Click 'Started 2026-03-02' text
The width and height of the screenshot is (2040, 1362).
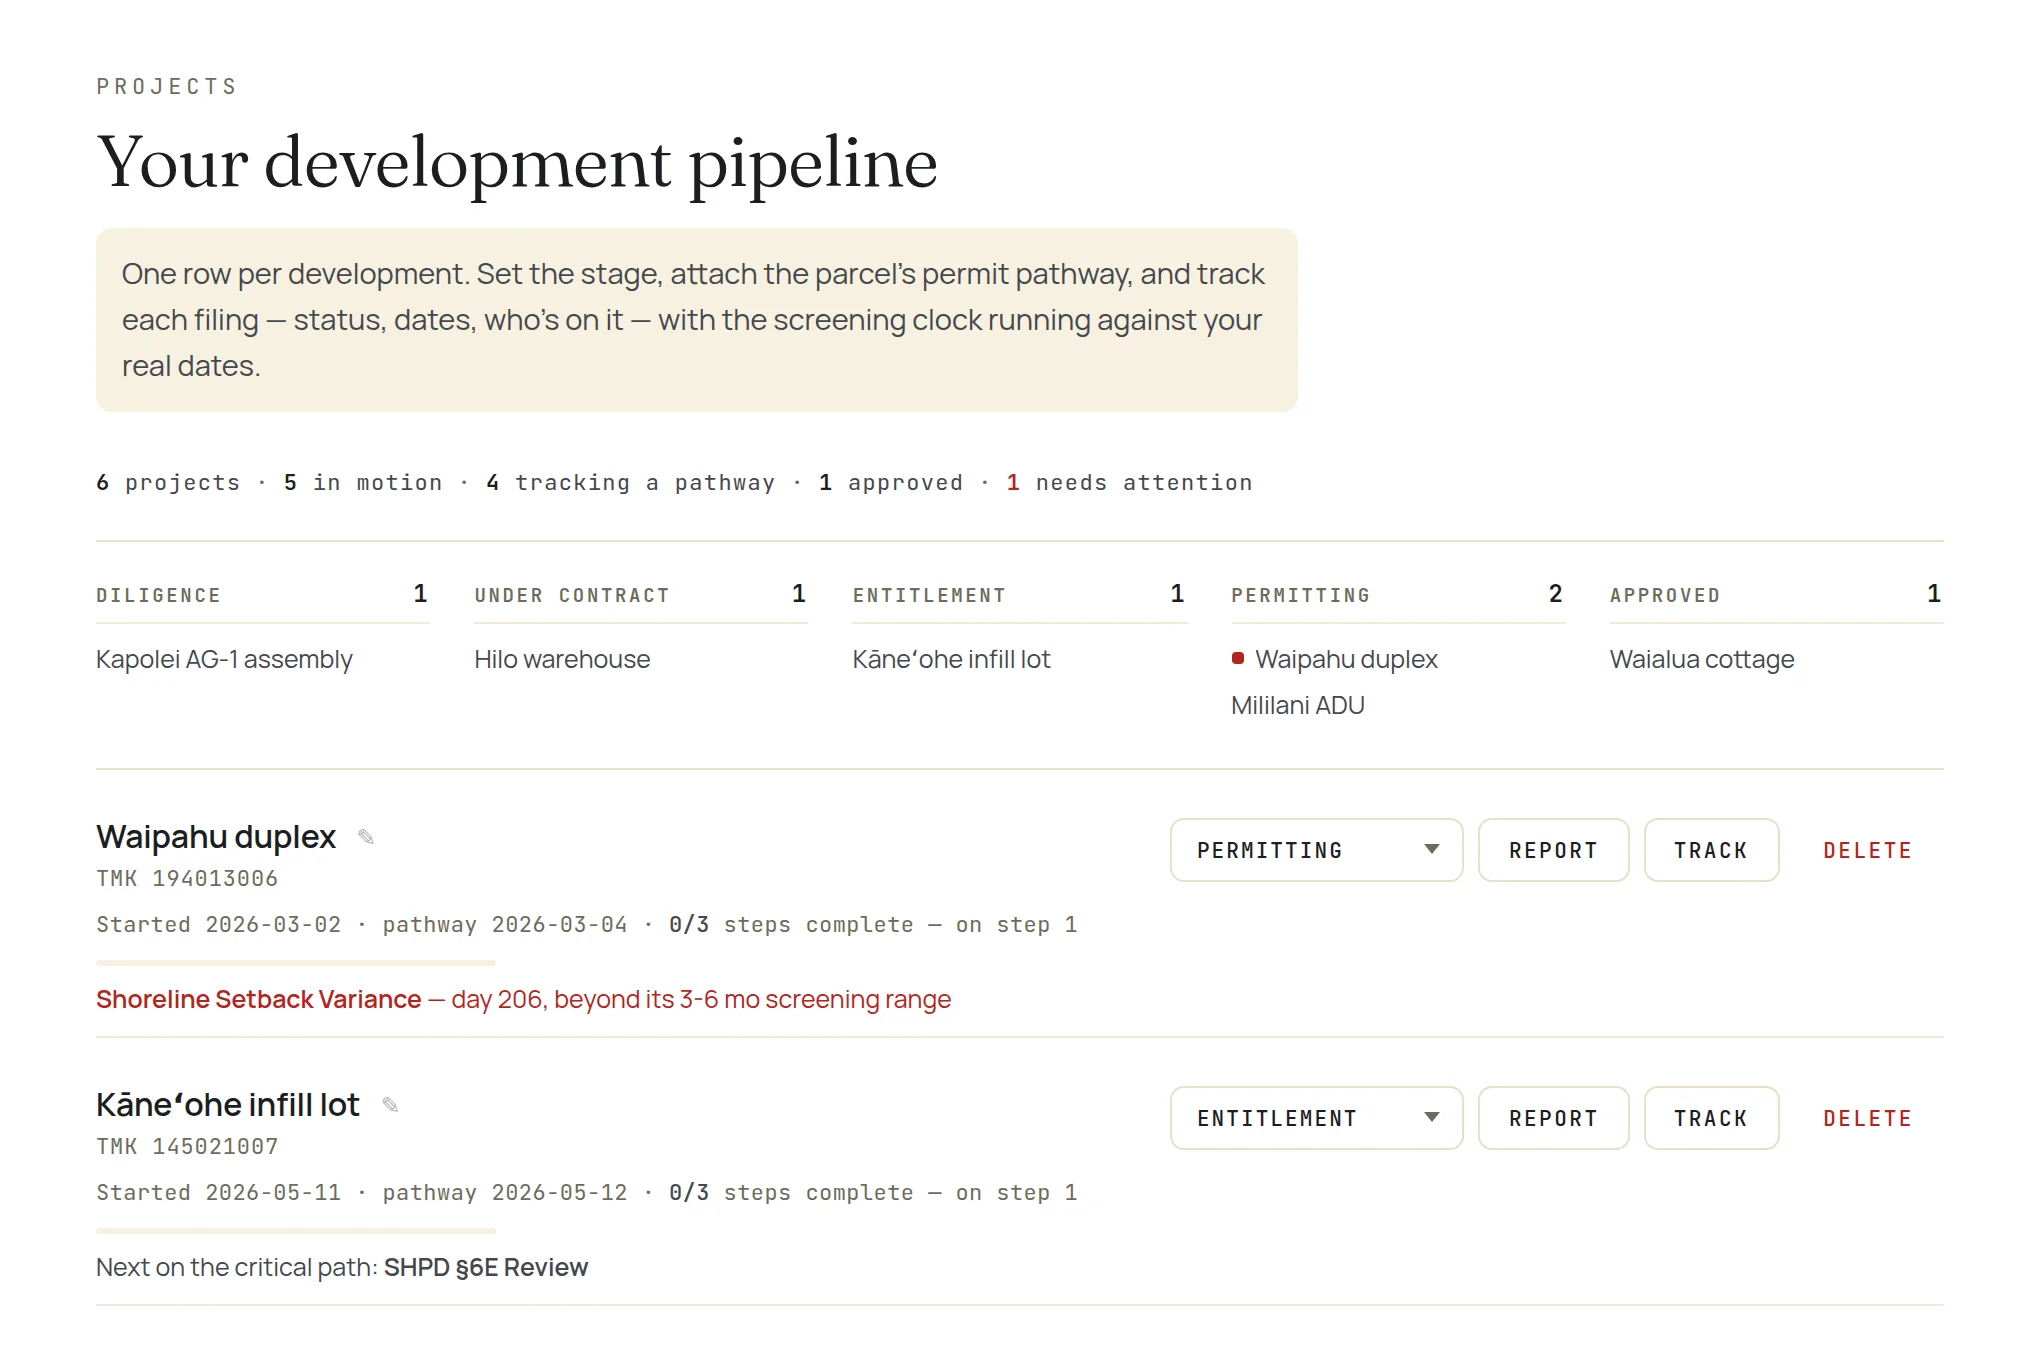(x=218, y=925)
